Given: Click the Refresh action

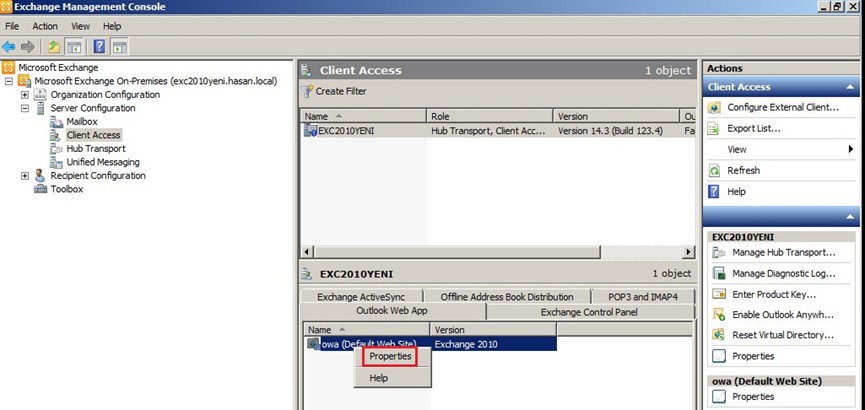Looking at the screenshot, I should click(743, 171).
